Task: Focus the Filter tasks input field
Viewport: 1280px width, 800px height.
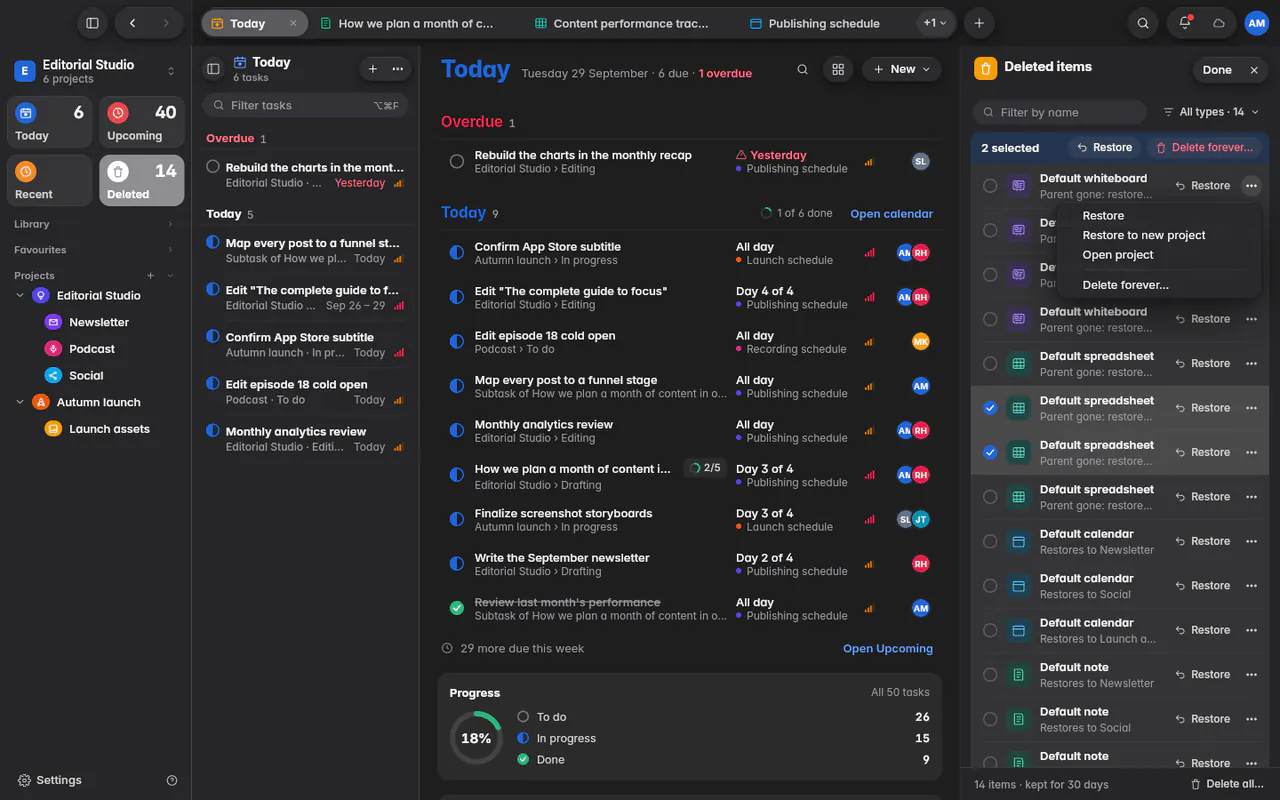Action: coord(306,105)
